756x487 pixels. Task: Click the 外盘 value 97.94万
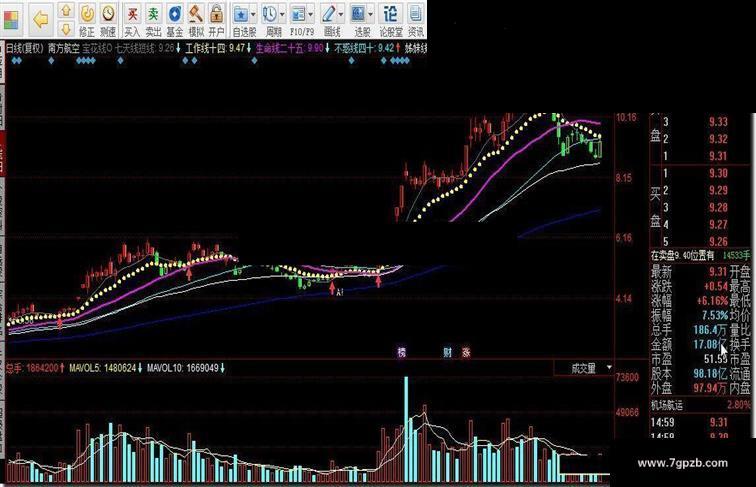pos(710,388)
